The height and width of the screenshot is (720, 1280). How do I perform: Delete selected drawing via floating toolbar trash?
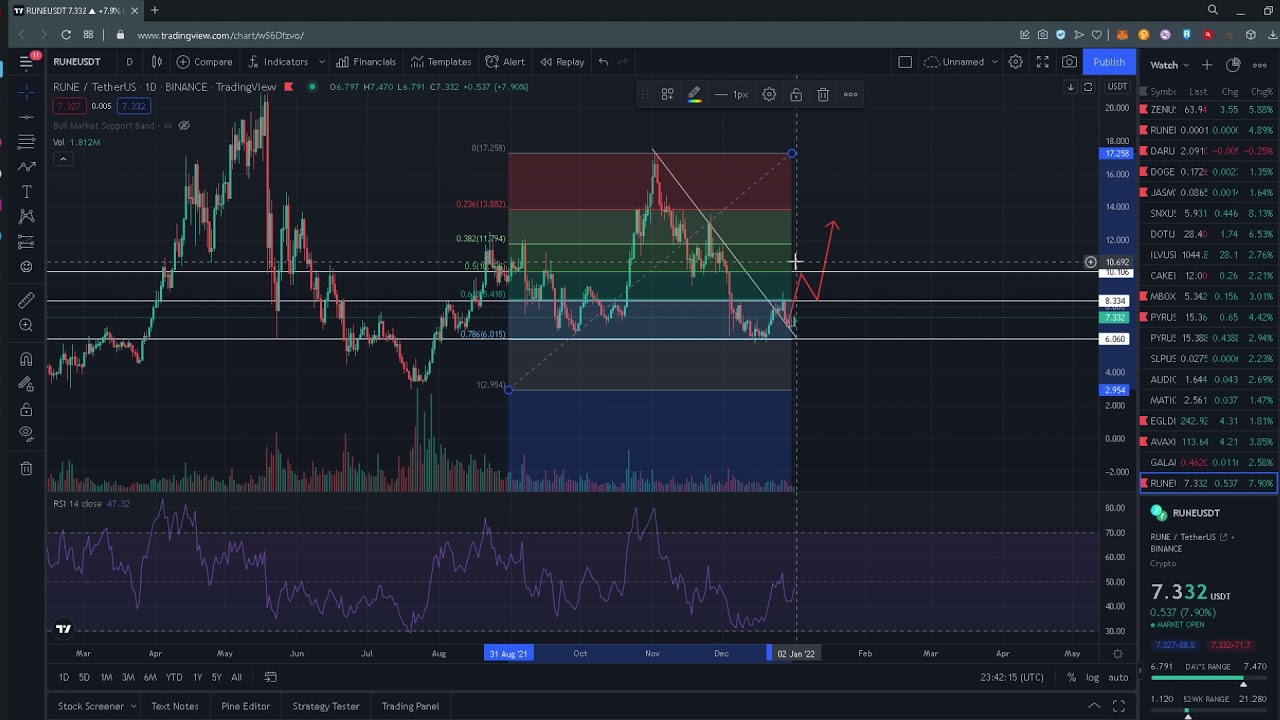pos(823,94)
